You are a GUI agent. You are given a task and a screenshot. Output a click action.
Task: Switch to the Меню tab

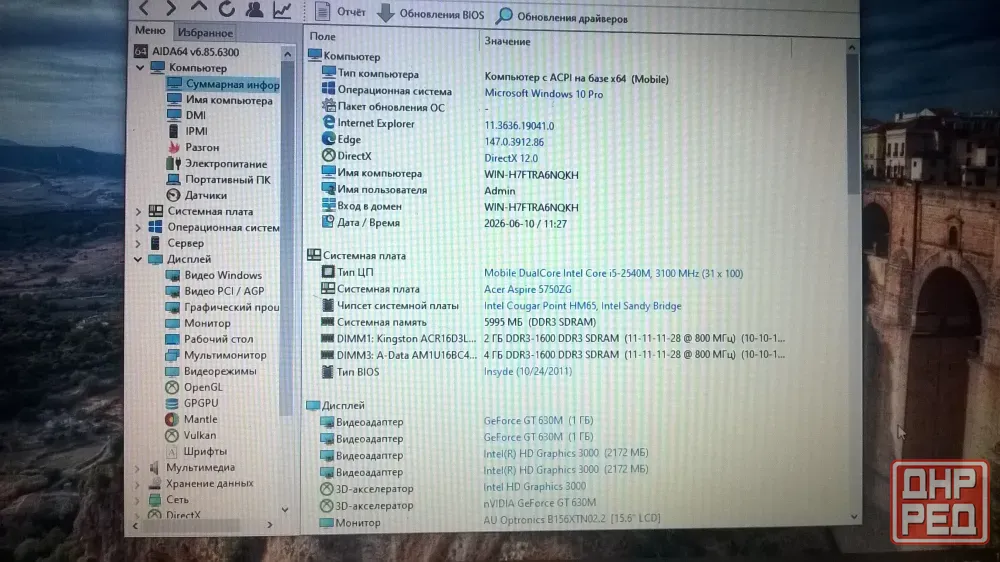150,31
